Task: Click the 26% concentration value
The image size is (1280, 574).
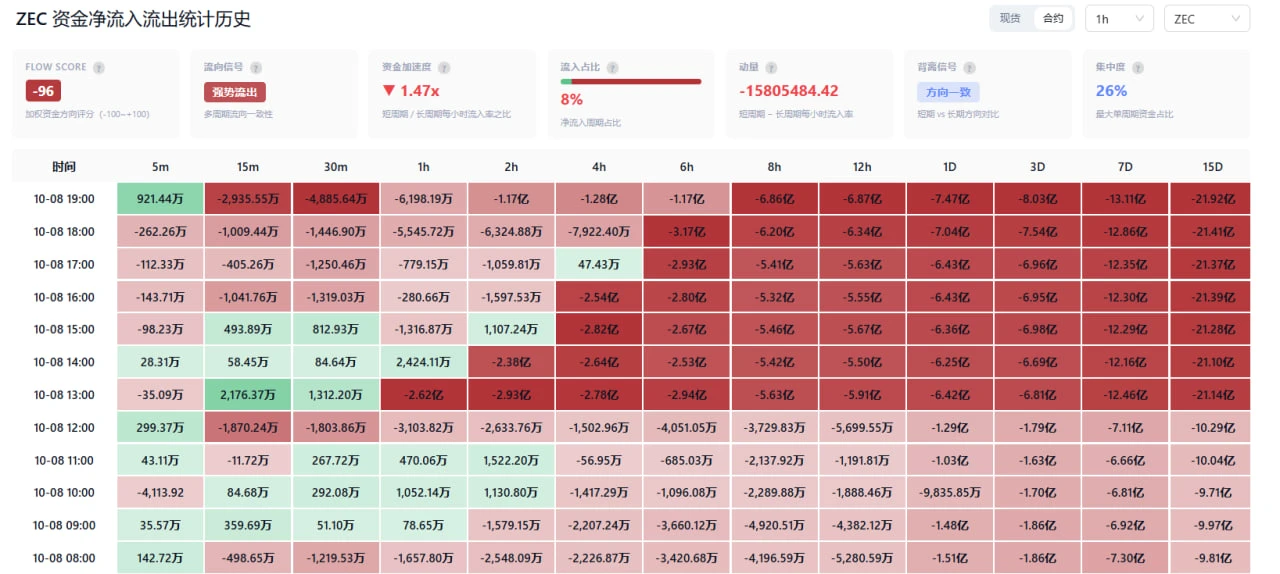Action: click(x=1111, y=91)
